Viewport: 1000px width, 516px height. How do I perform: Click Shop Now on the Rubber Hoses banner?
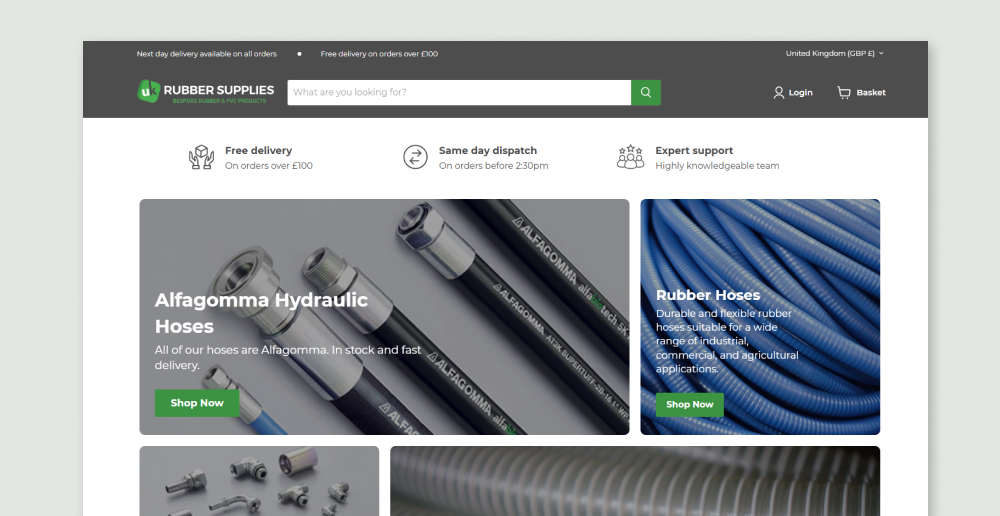pyautogui.click(x=689, y=404)
